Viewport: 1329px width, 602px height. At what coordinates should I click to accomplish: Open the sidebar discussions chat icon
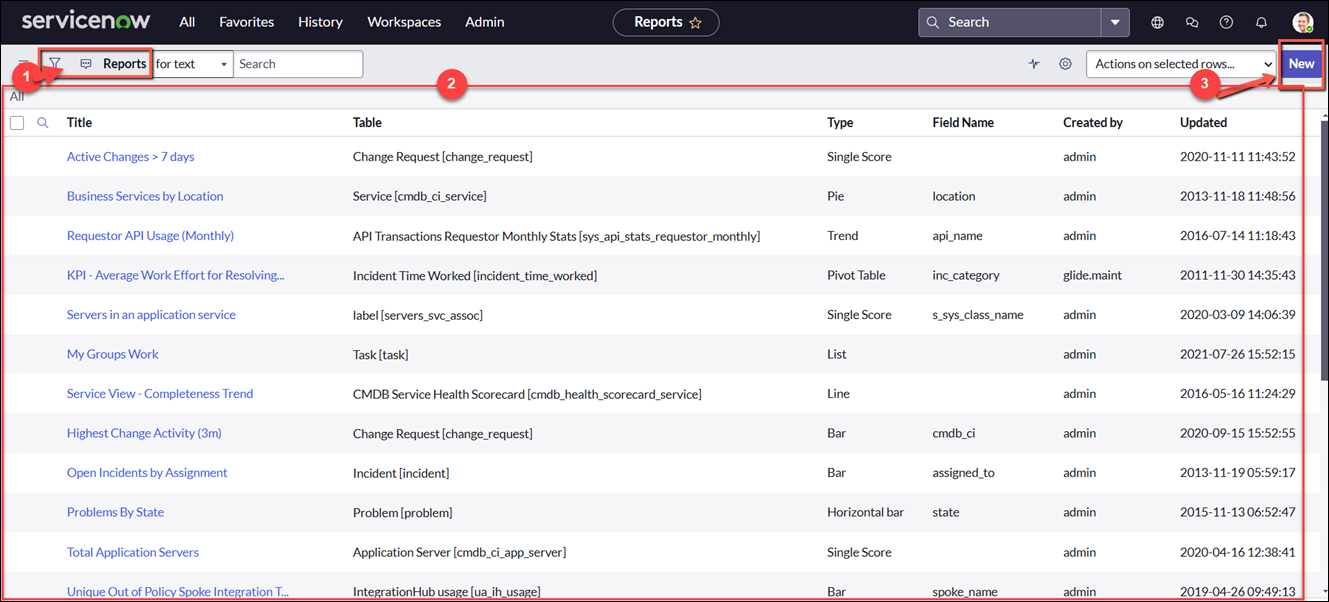pos(1191,22)
